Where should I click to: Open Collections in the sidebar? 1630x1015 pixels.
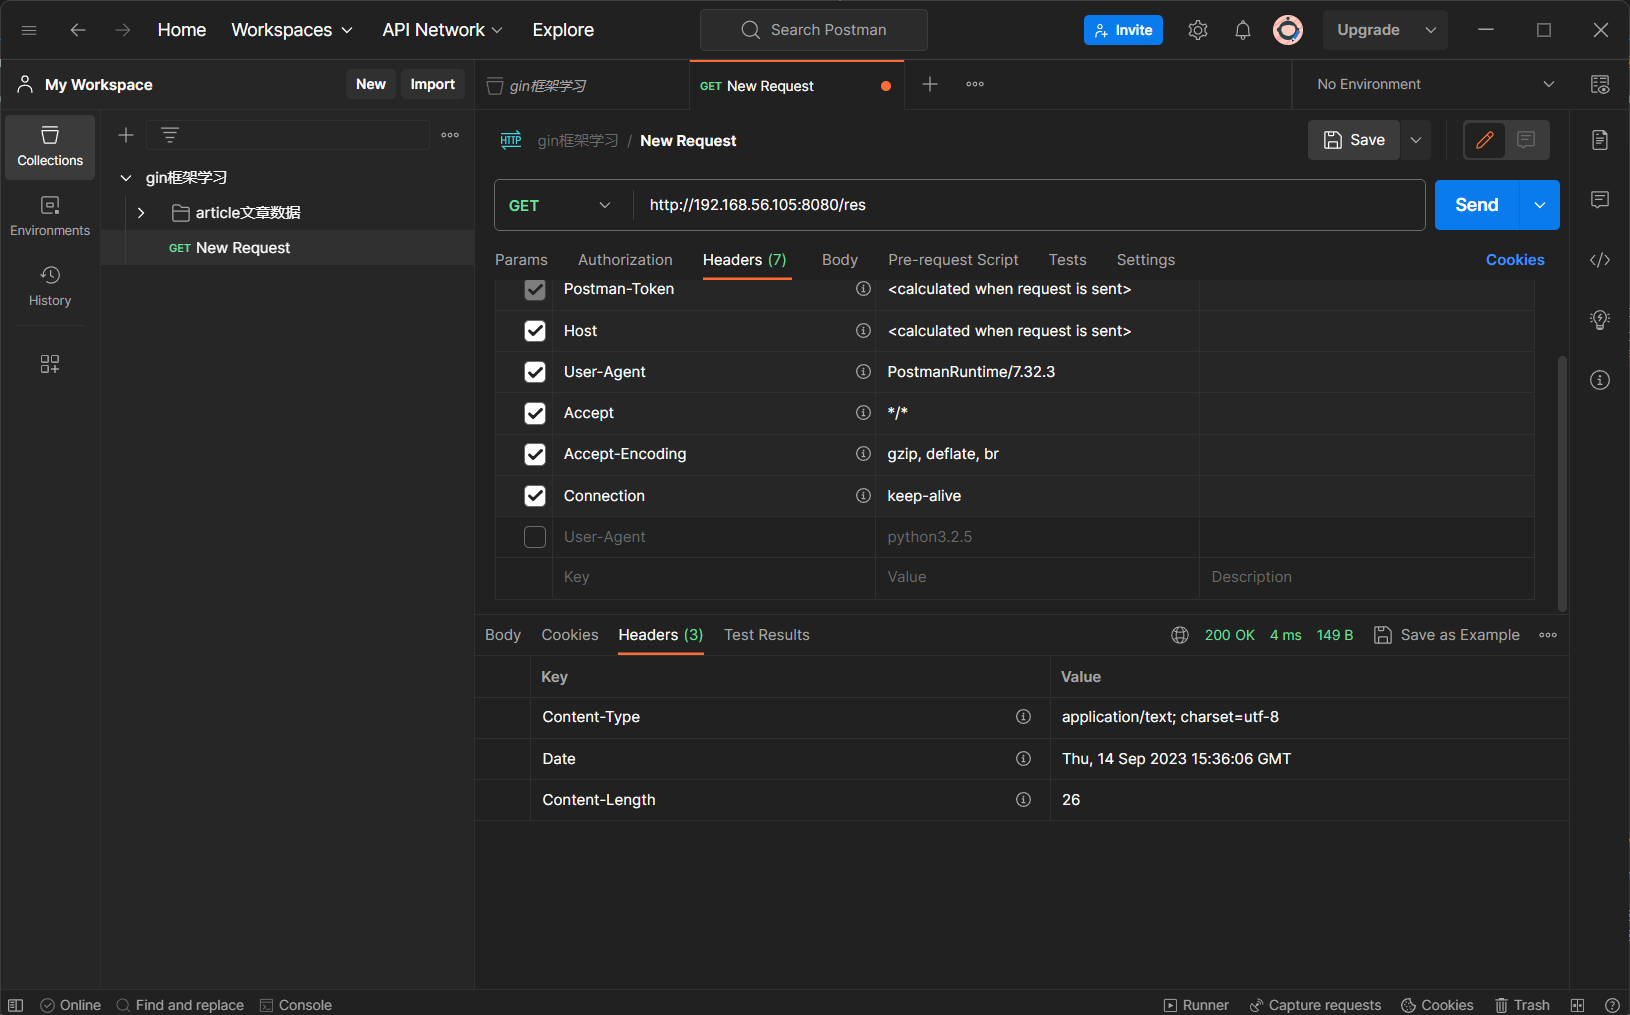pos(50,147)
